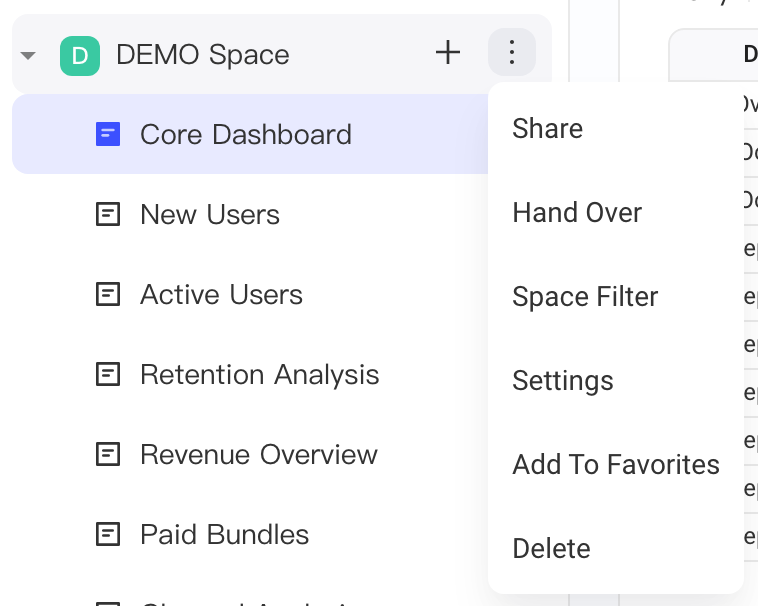The image size is (758, 606).
Task: Click the Core Dashboard blue icon
Action: (108, 134)
